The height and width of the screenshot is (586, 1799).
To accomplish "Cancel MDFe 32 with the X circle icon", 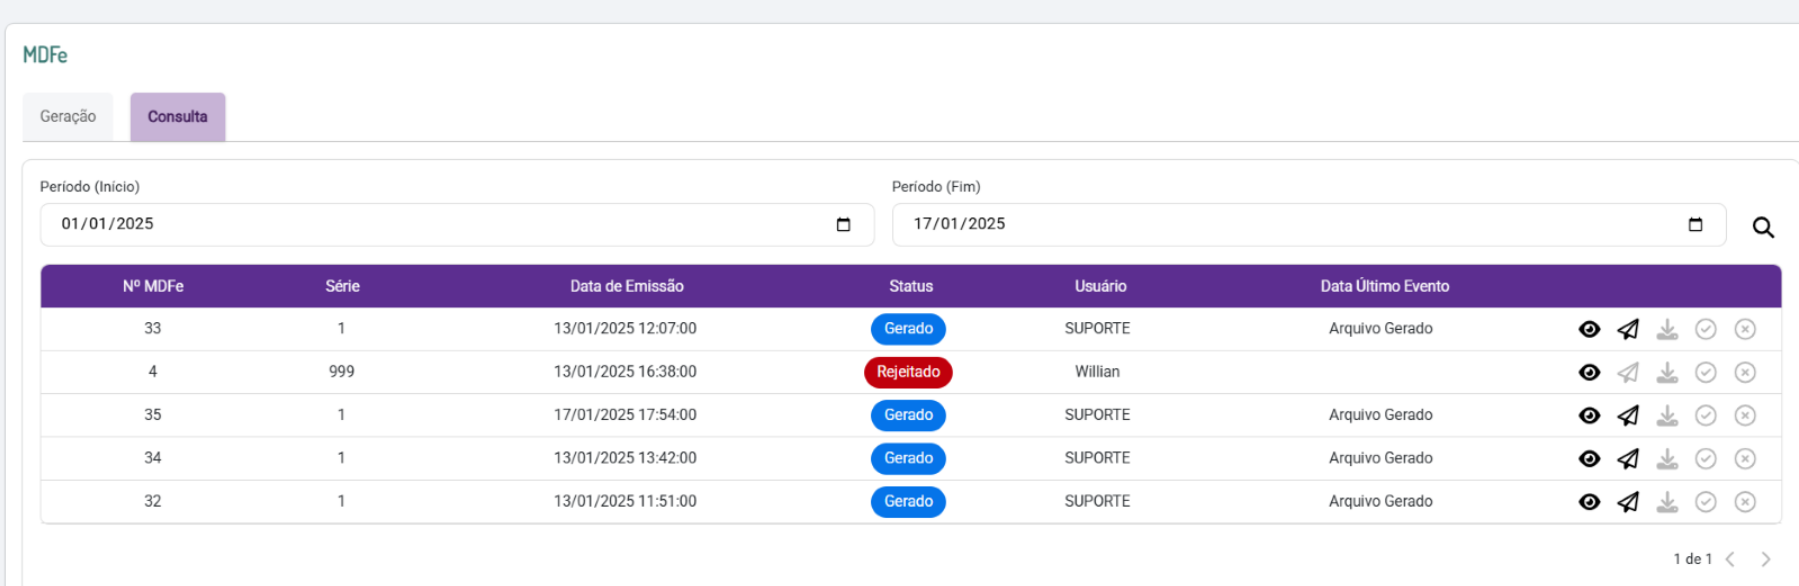I will click(x=1745, y=501).
